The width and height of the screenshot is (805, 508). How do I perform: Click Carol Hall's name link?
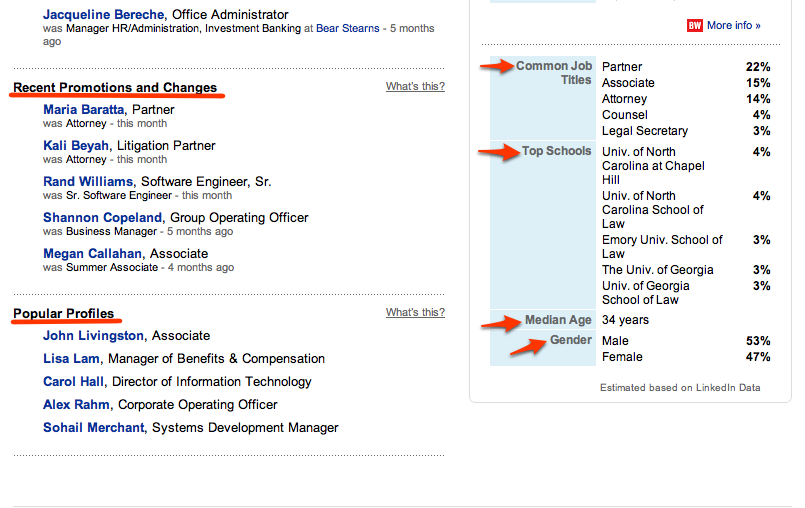click(x=73, y=382)
